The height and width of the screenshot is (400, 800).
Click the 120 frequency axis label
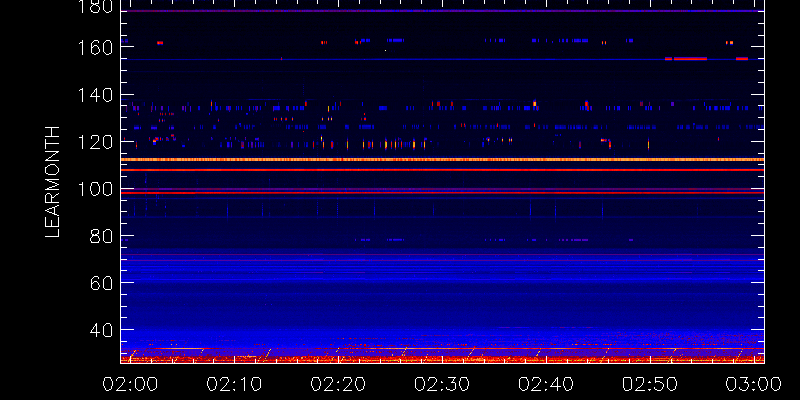95,142
